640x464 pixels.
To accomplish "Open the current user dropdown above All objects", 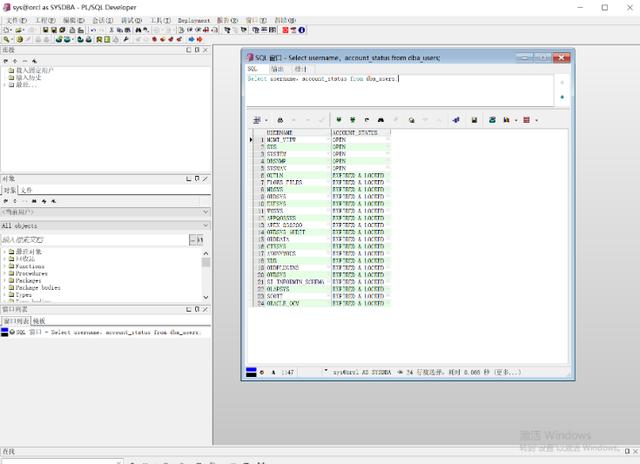I will click(x=105, y=212).
